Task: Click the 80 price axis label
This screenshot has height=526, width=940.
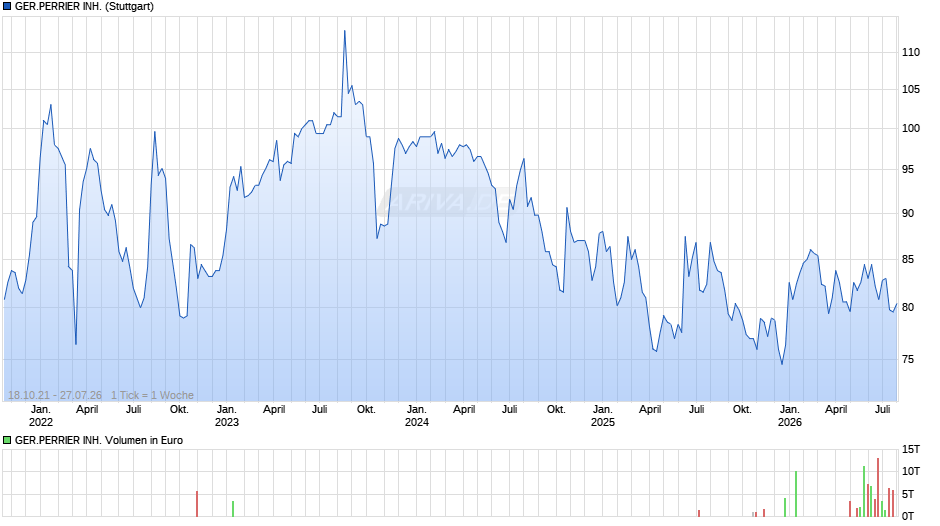Action: tap(908, 308)
